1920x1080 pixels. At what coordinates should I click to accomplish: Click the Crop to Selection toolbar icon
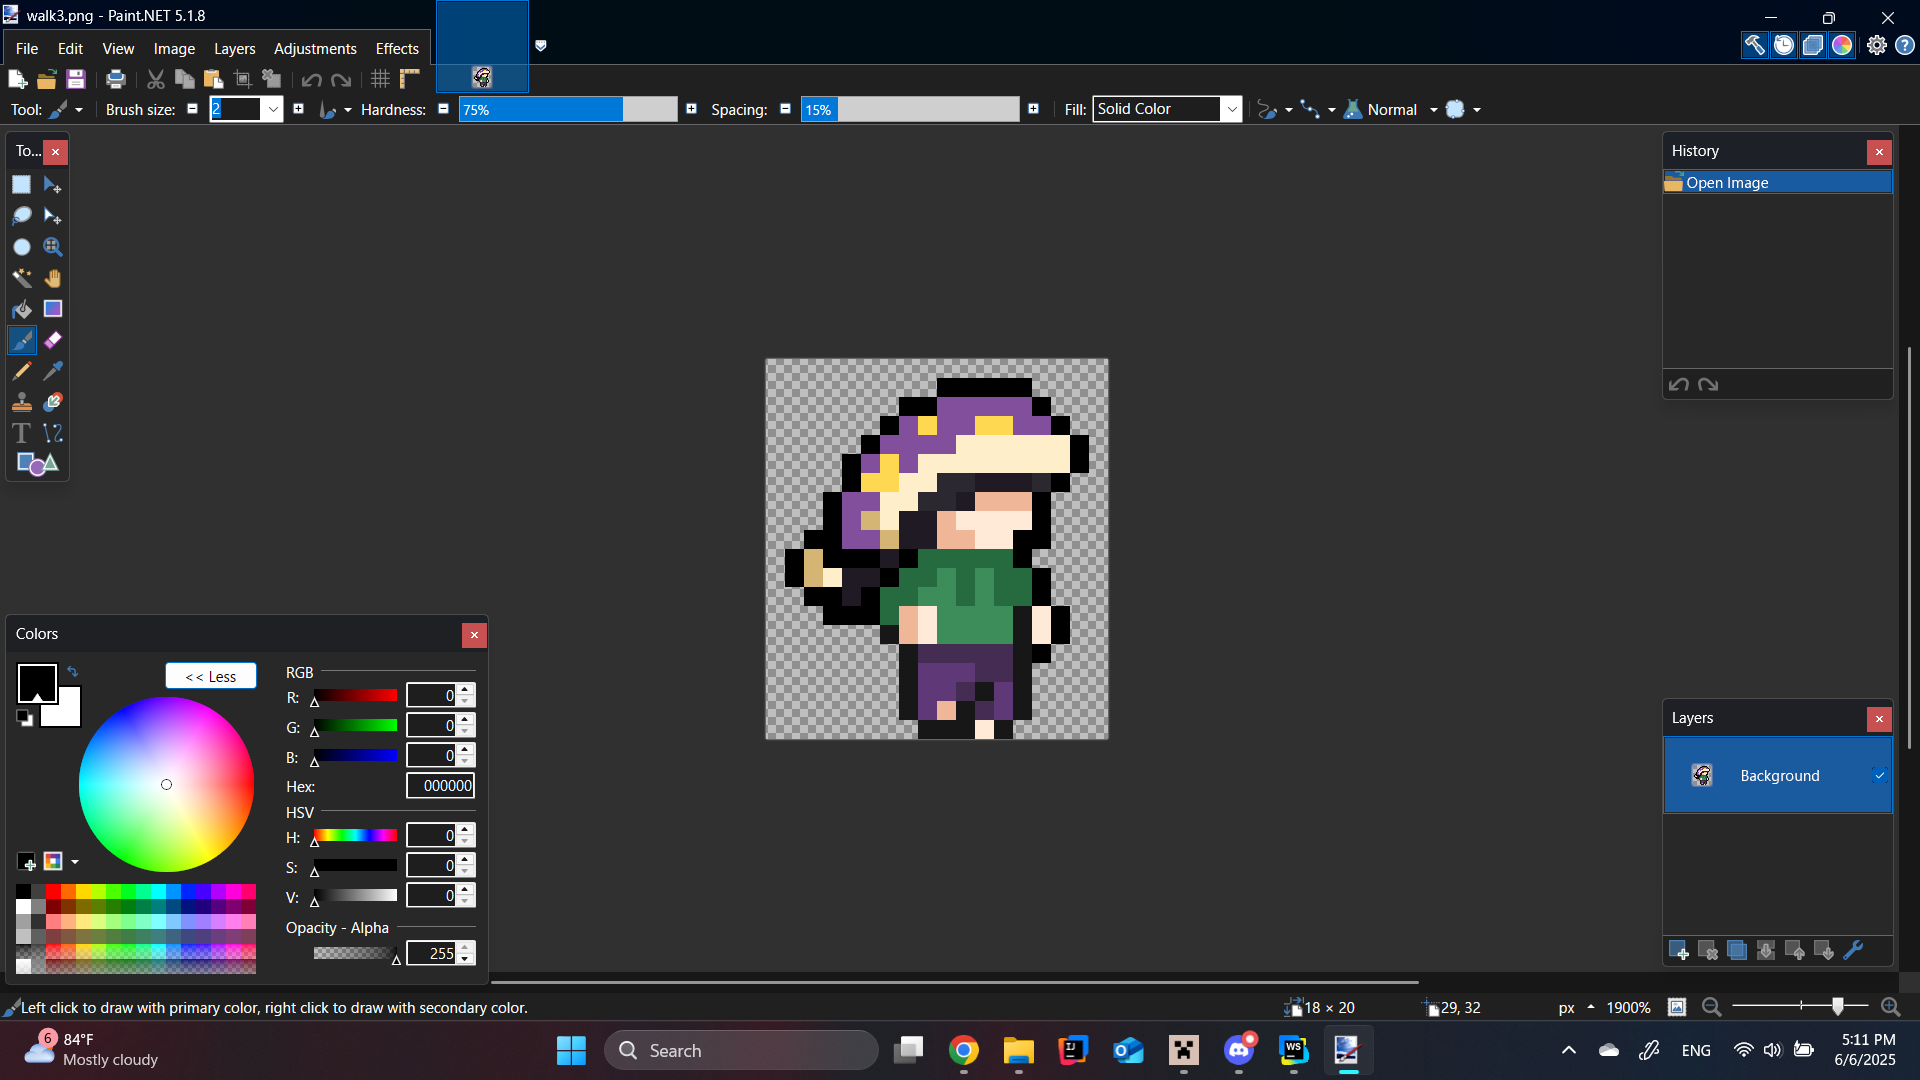[242, 79]
